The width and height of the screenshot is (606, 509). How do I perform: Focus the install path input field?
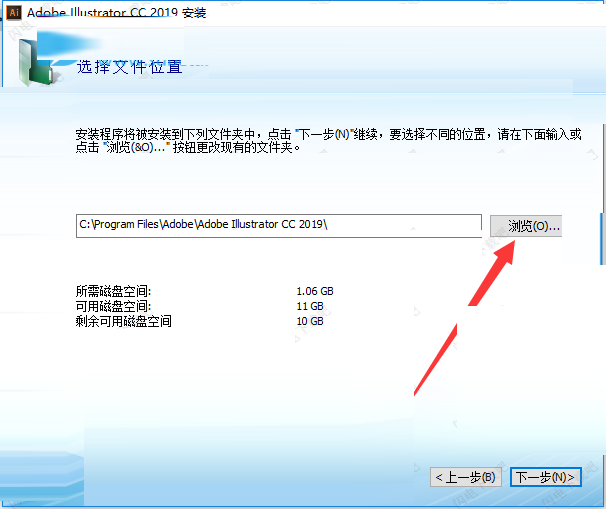[x=279, y=226]
